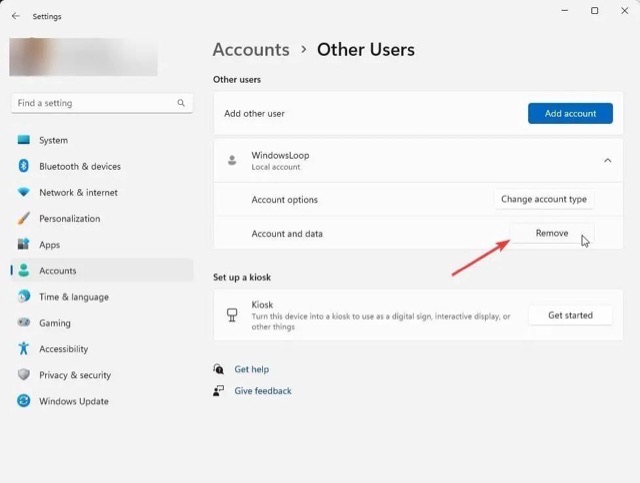Click the Personalization paintbrush icon
The width and height of the screenshot is (640, 483).
24,218
